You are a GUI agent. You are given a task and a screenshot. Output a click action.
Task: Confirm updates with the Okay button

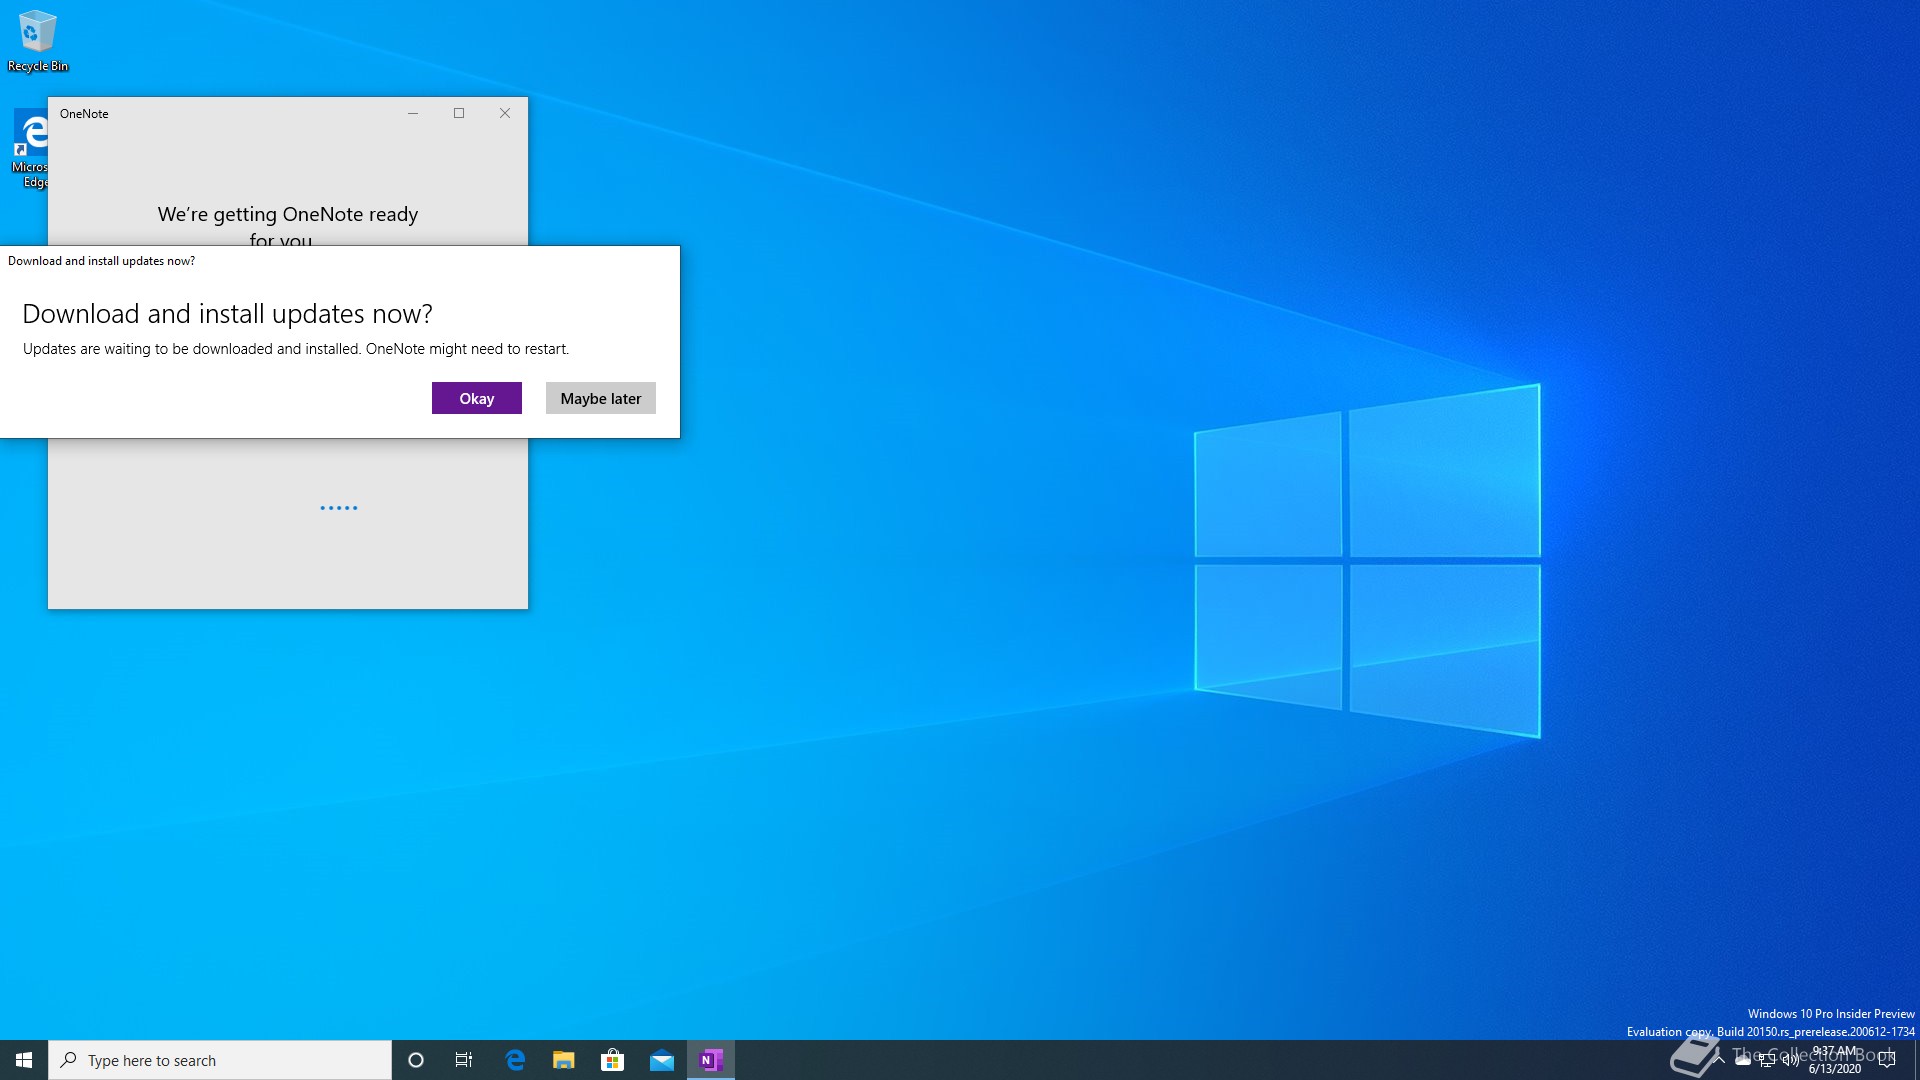pyautogui.click(x=476, y=398)
